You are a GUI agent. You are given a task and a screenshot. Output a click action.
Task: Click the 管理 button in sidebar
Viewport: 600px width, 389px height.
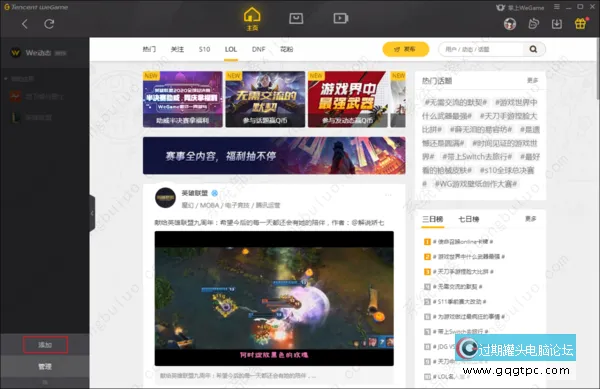[x=45, y=366]
